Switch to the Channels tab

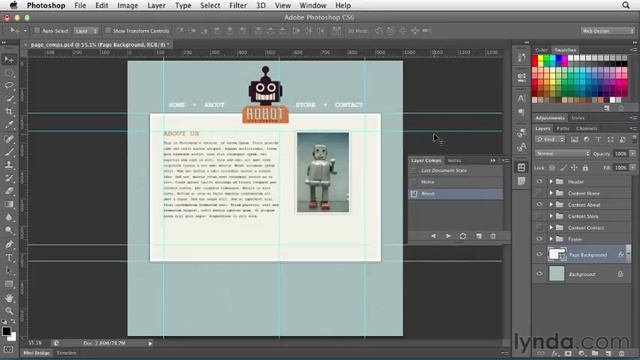pos(587,128)
